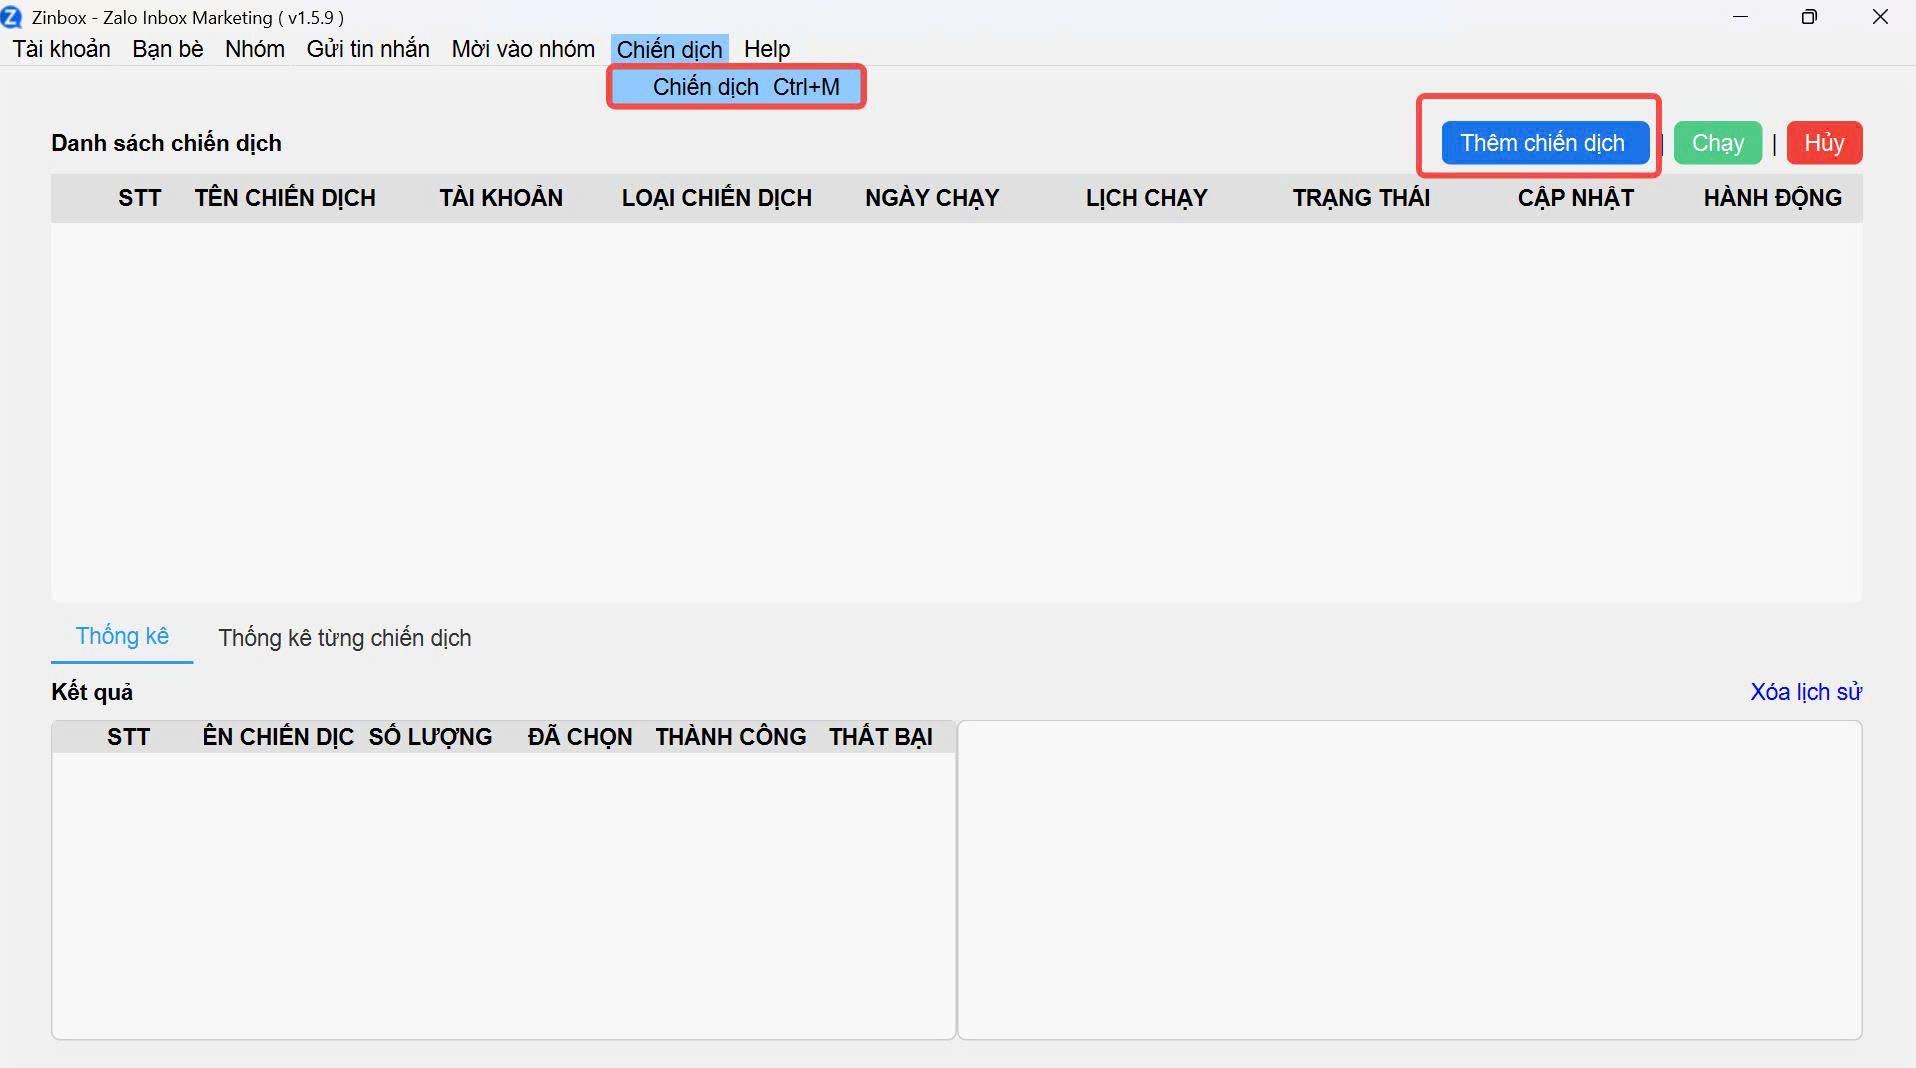This screenshot has height=1068, width=1916.
Task: Click the green Chạy button
Action: (x=1717, y=143)
